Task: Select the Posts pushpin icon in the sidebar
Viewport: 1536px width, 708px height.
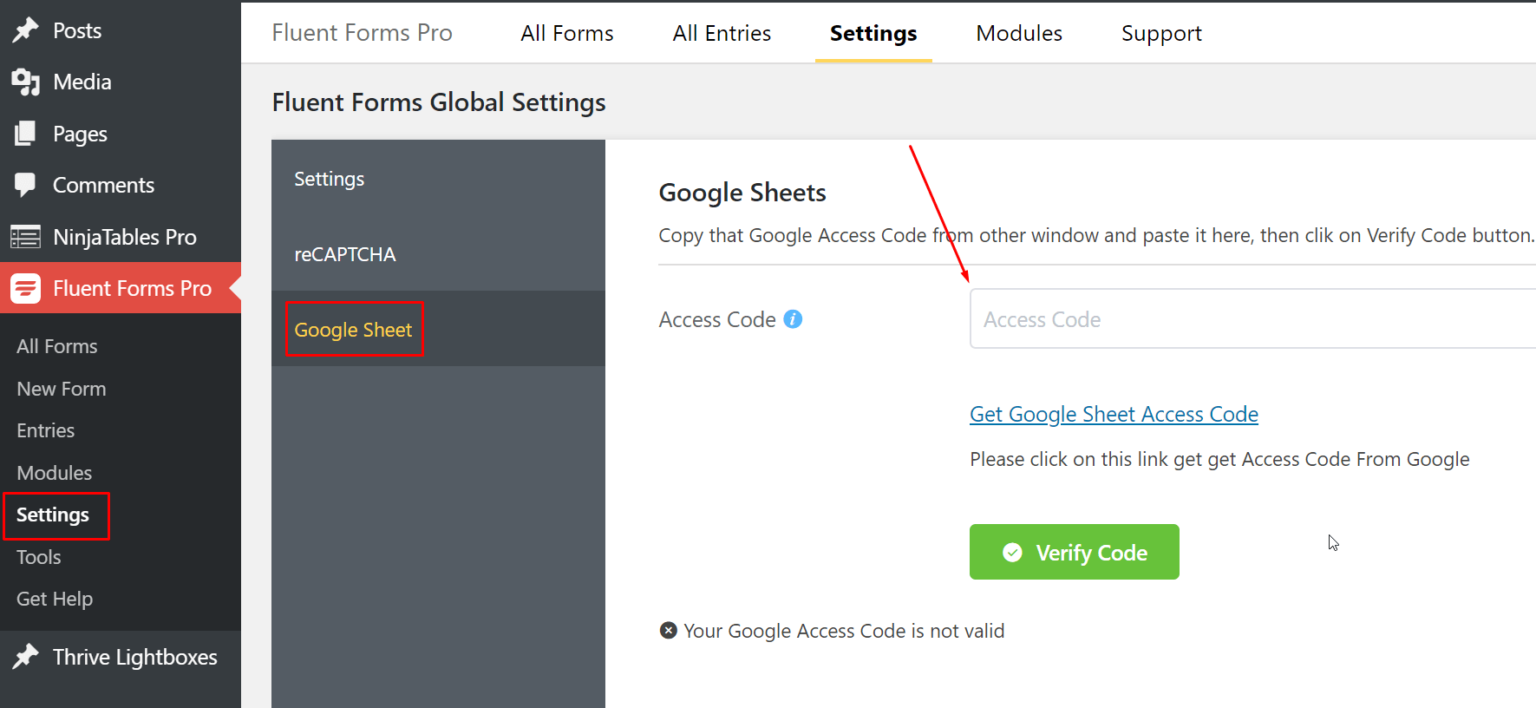Action: click(x=27, y=30)
